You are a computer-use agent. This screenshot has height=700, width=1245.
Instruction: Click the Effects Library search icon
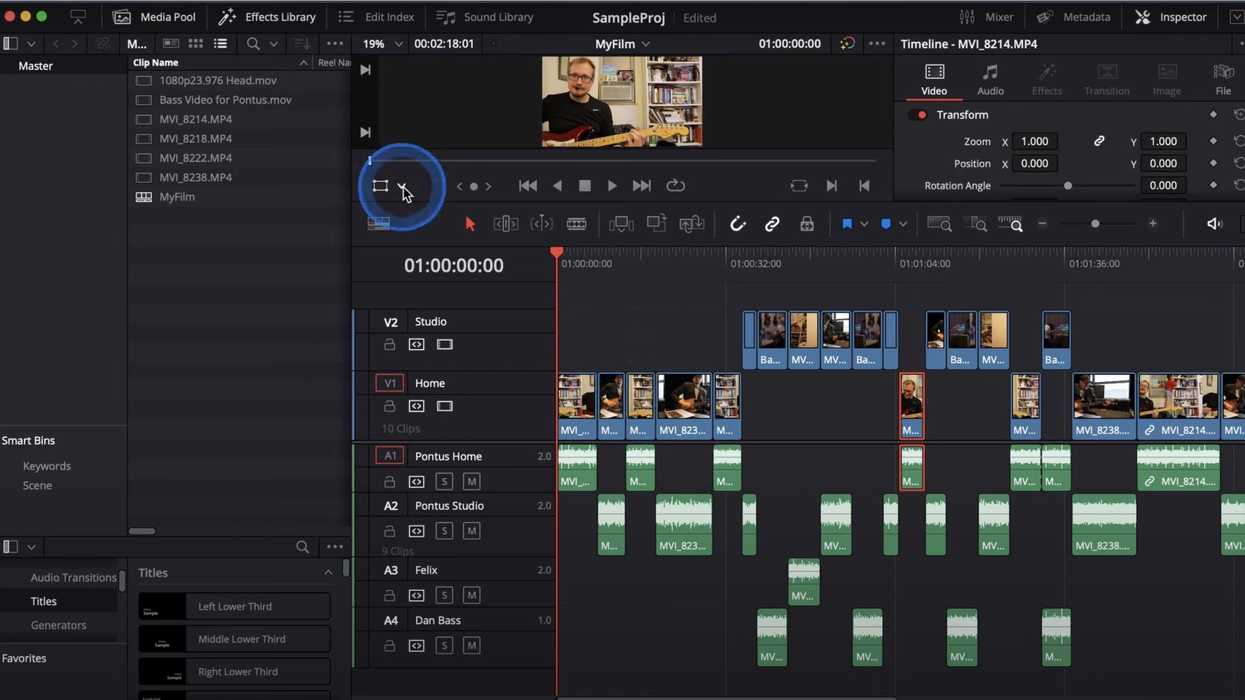point(302,547)
